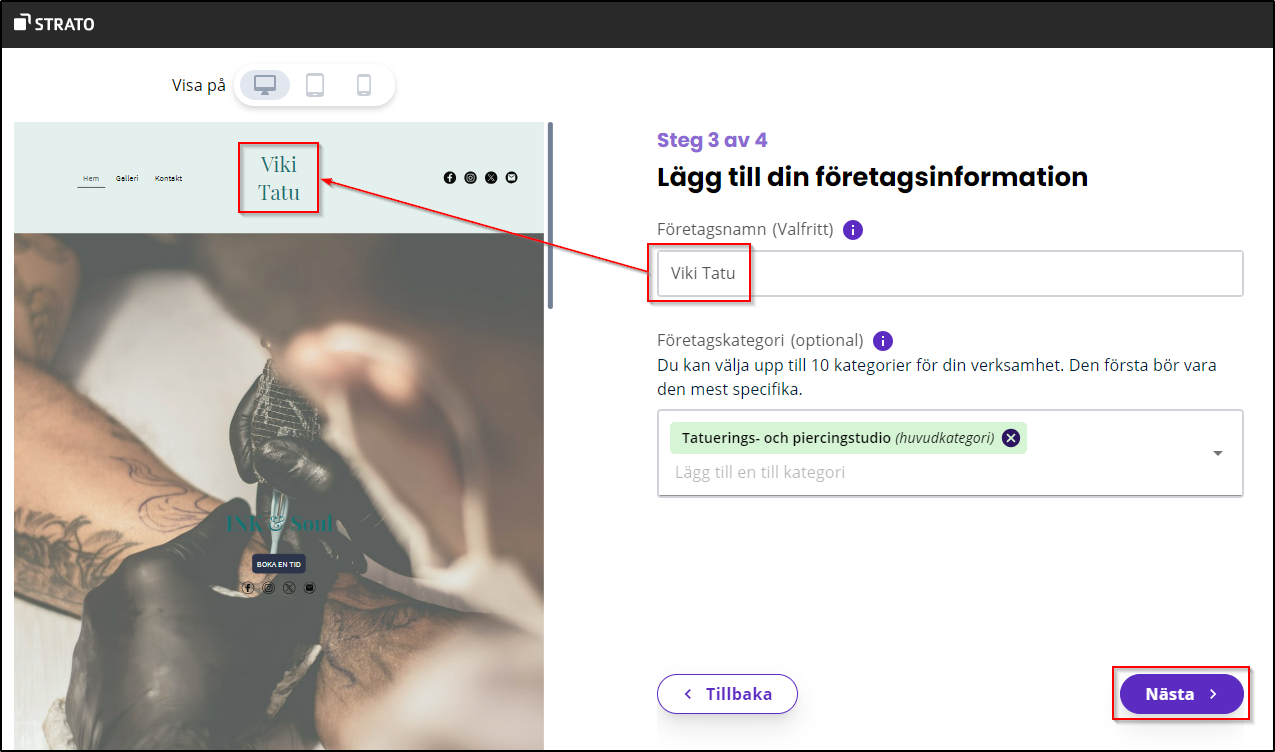The width and height of the screenshot is (1275, 752).
Task: Show info tooltip for Företagsnamn
Action: pyautogui.click(x=852, y=230)
